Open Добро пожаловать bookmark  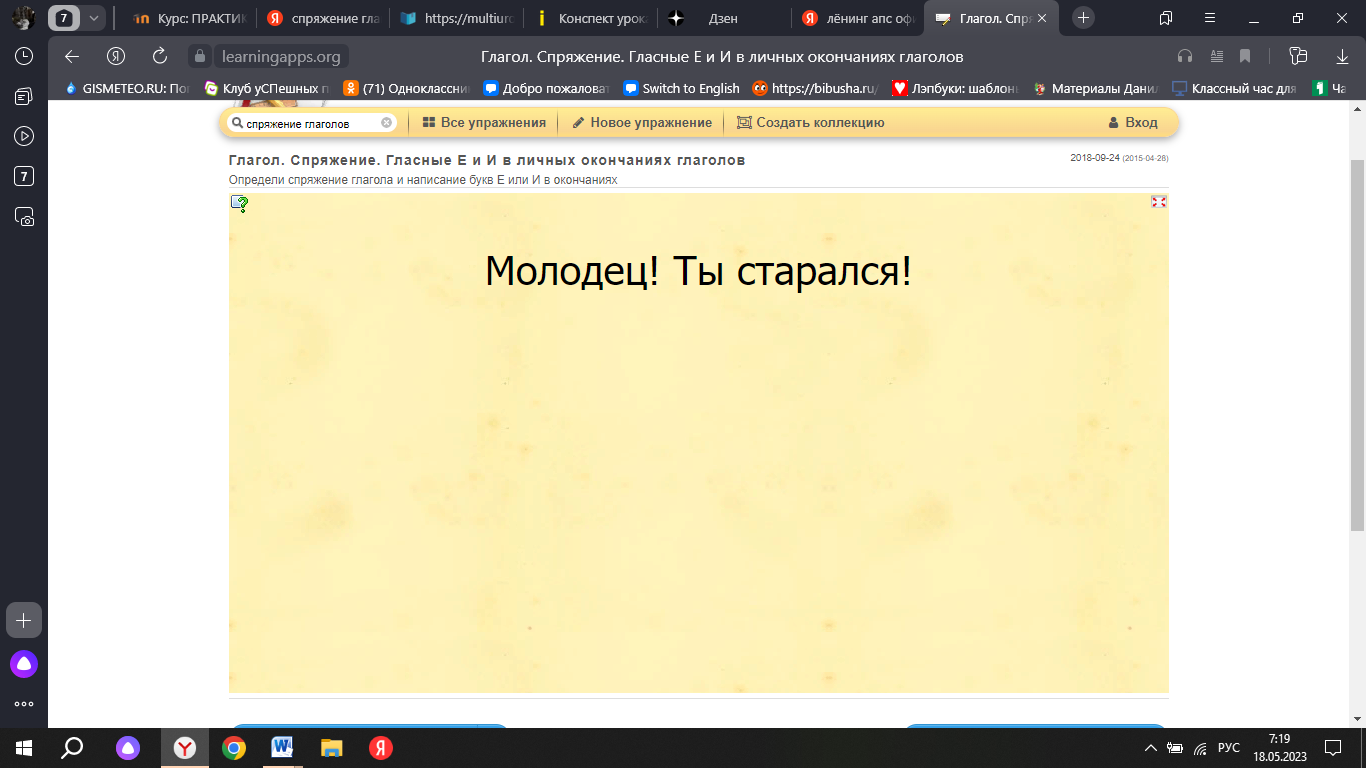point(546,88)
